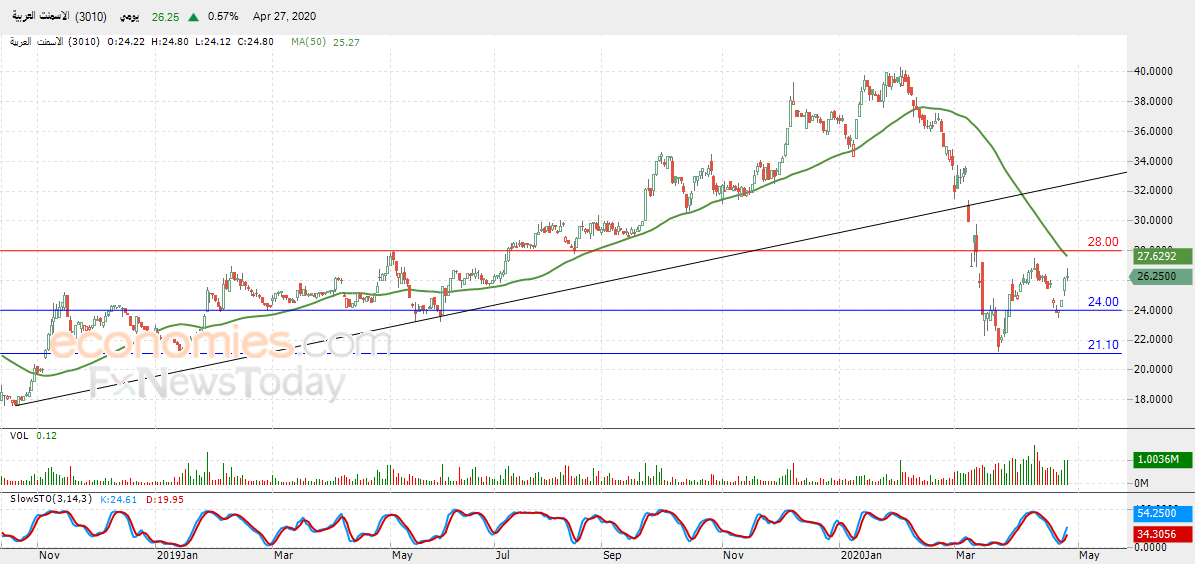Select the SlowSTO(3,14,3) indicator label
Viewport: 1195px width, 564px height.
(x=50, y=498)
